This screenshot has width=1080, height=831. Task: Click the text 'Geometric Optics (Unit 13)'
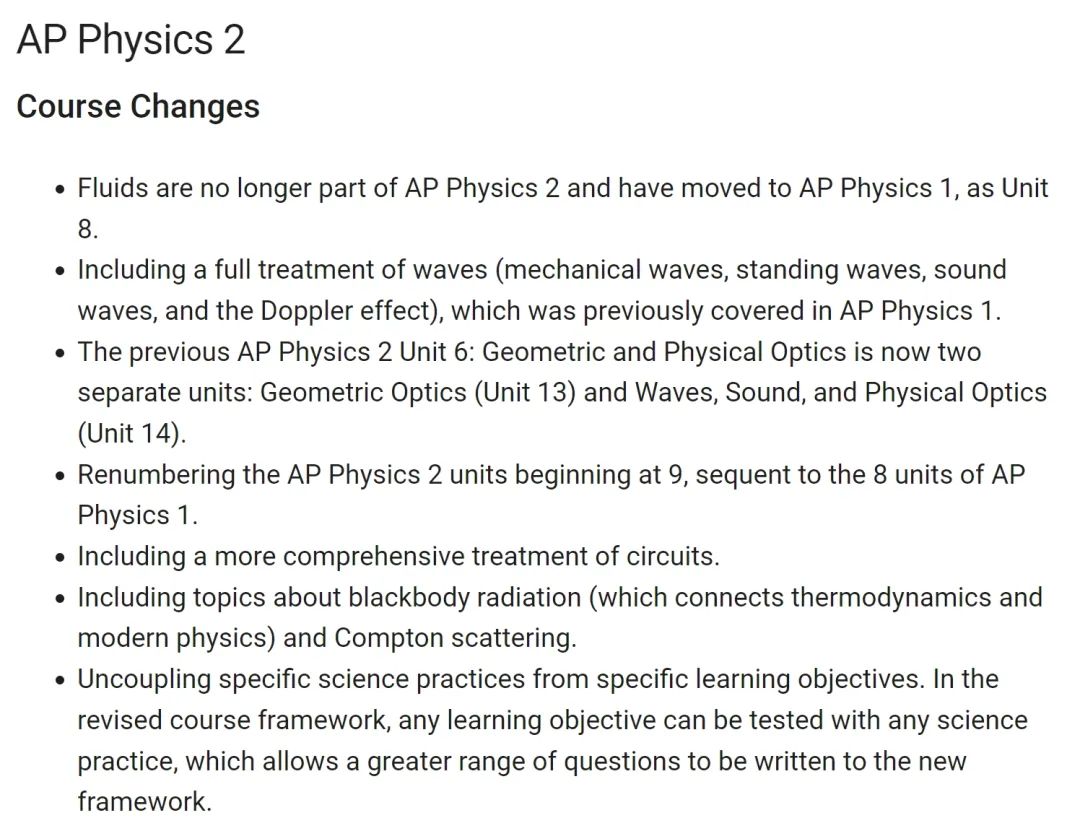[x=418, y=393]
